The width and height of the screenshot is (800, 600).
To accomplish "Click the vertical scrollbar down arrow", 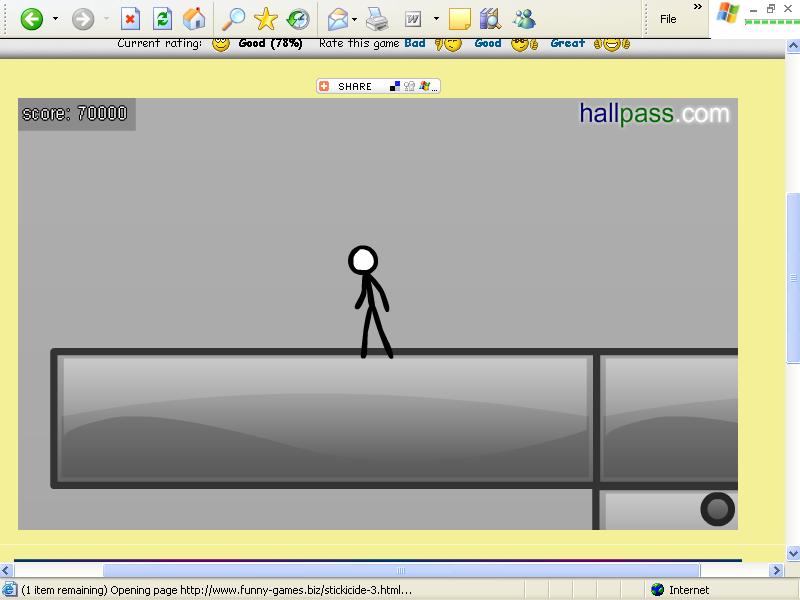I will point(793,553).
